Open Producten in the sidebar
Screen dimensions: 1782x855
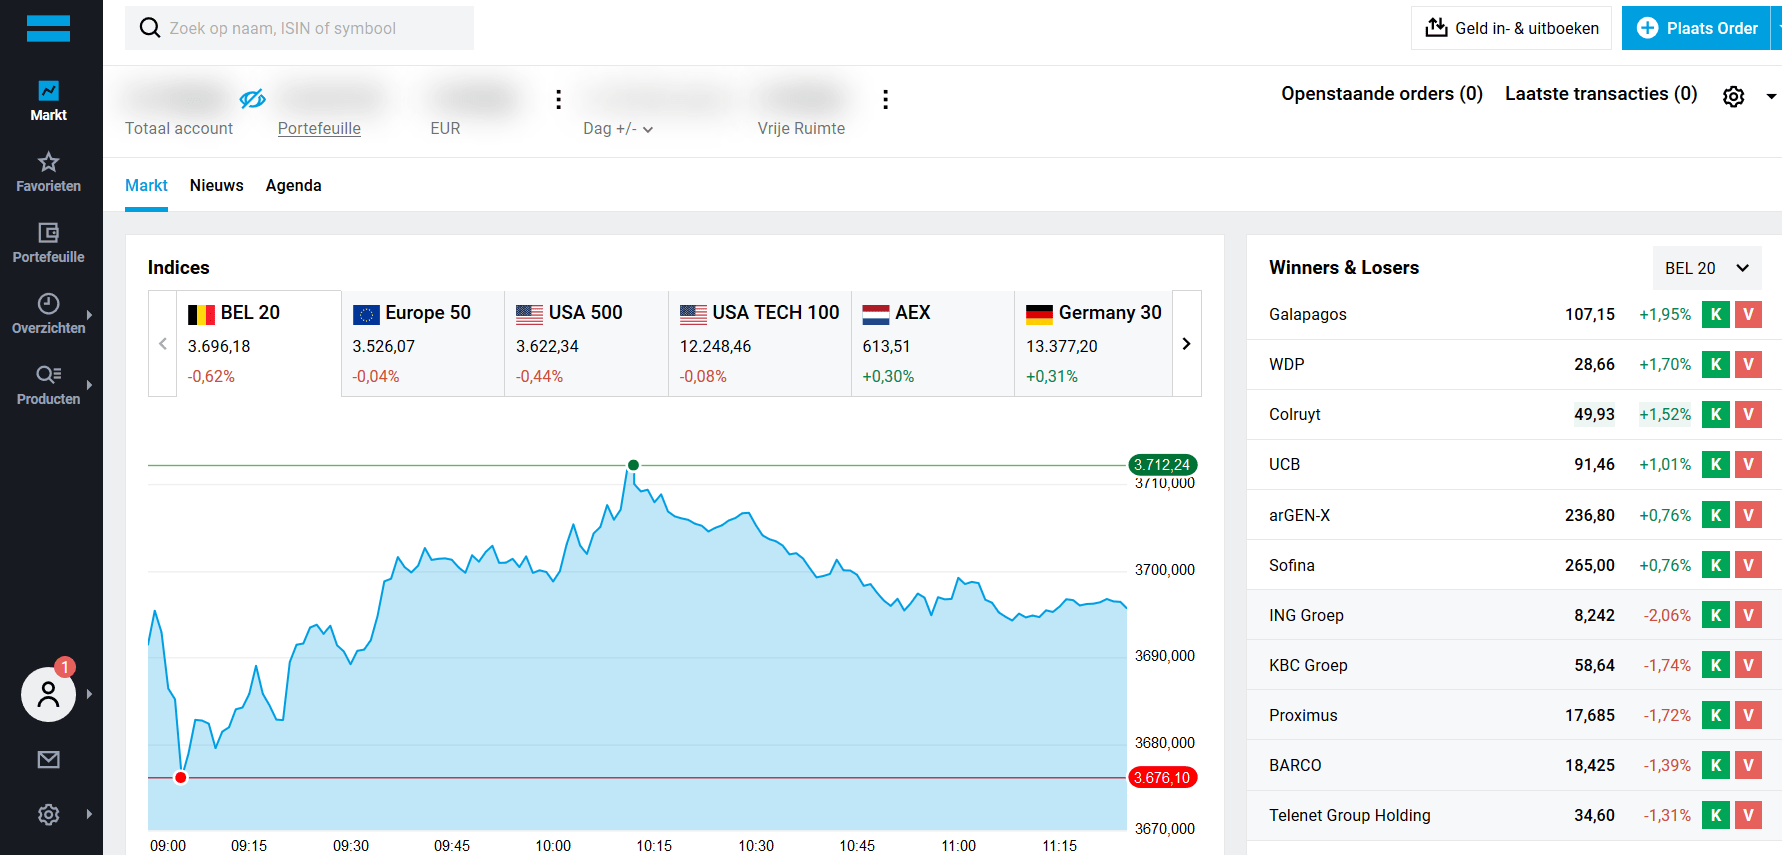48,385
